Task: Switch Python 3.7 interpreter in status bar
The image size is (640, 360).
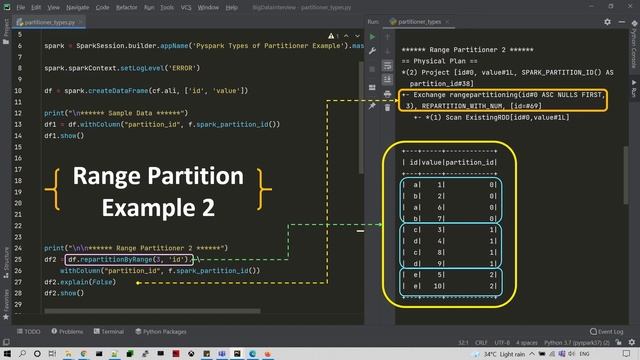Action: 577,343
